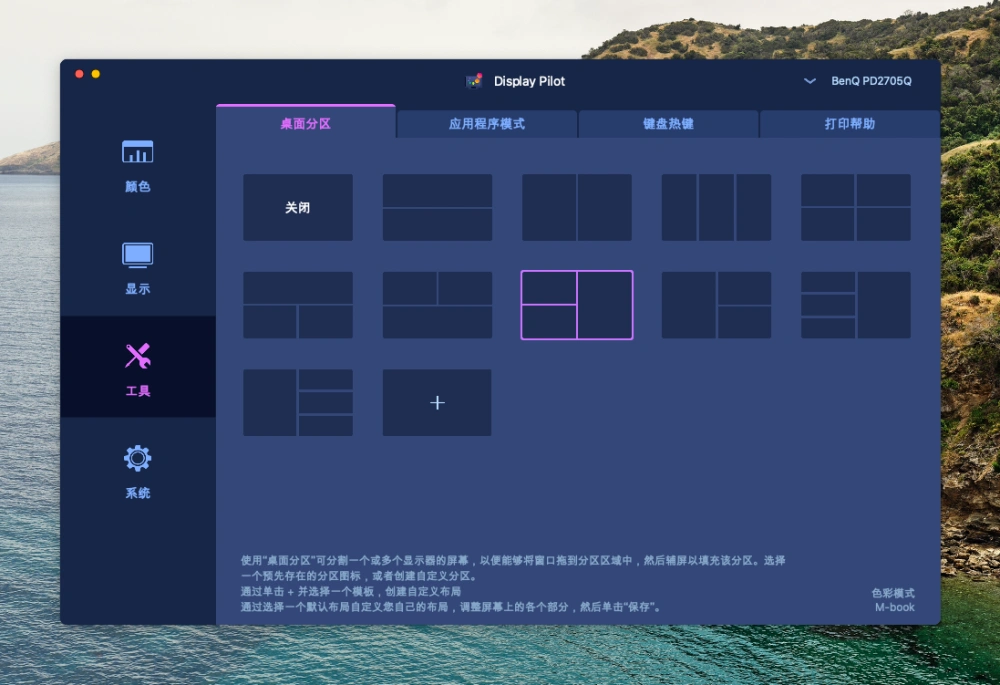The width and height of the screenshot is (1000, 685).
Task: Choose the three-left one-right layout
Action: pyautogui.click(x=855, y=305)
